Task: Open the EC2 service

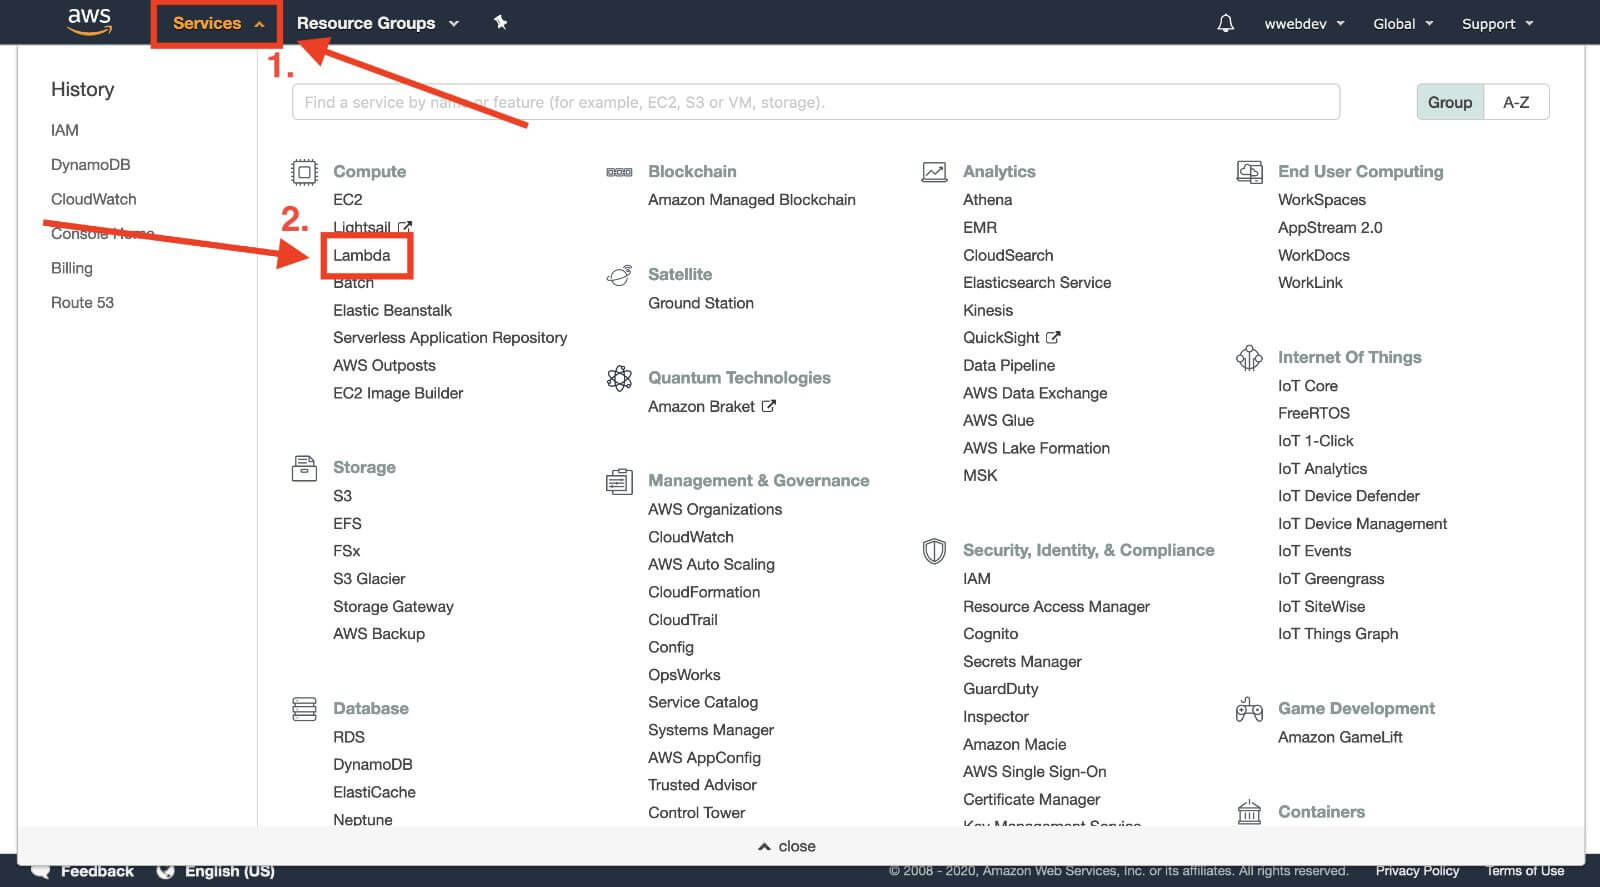Action: point(348,200)
